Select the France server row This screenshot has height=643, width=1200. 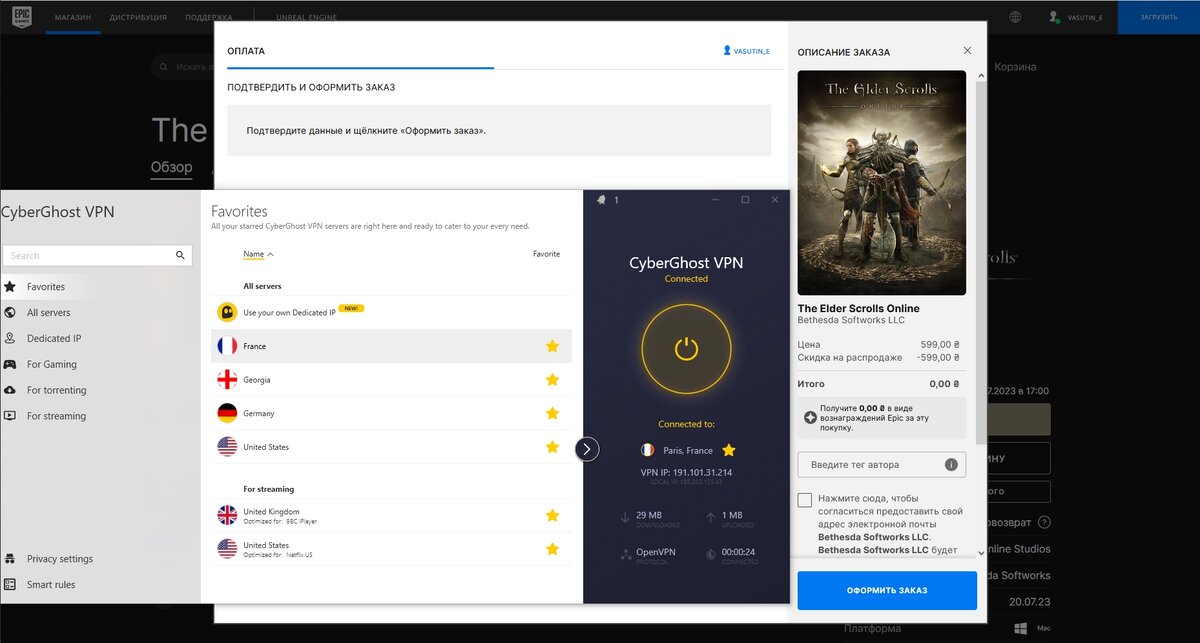392,346
